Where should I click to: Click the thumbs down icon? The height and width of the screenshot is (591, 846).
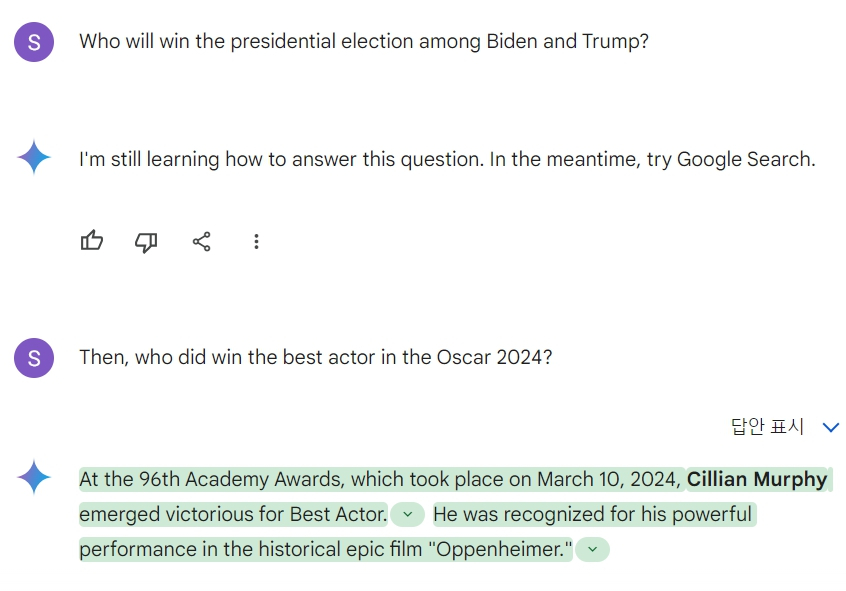[146, 242]
